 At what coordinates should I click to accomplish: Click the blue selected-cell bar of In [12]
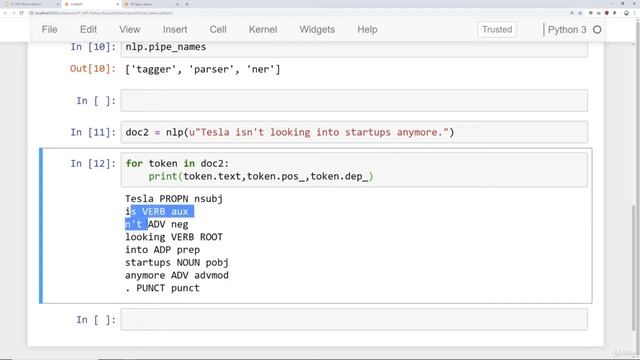(x=41, y=226)
